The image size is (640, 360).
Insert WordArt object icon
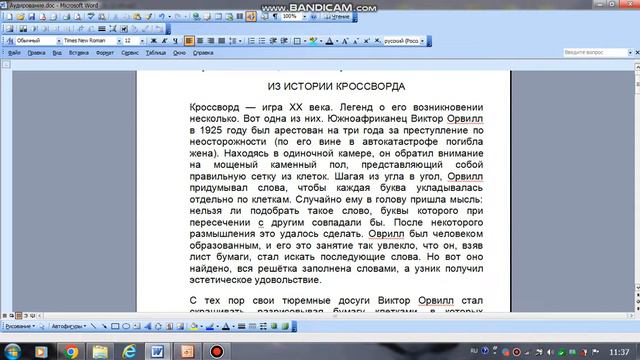(147, 326)
